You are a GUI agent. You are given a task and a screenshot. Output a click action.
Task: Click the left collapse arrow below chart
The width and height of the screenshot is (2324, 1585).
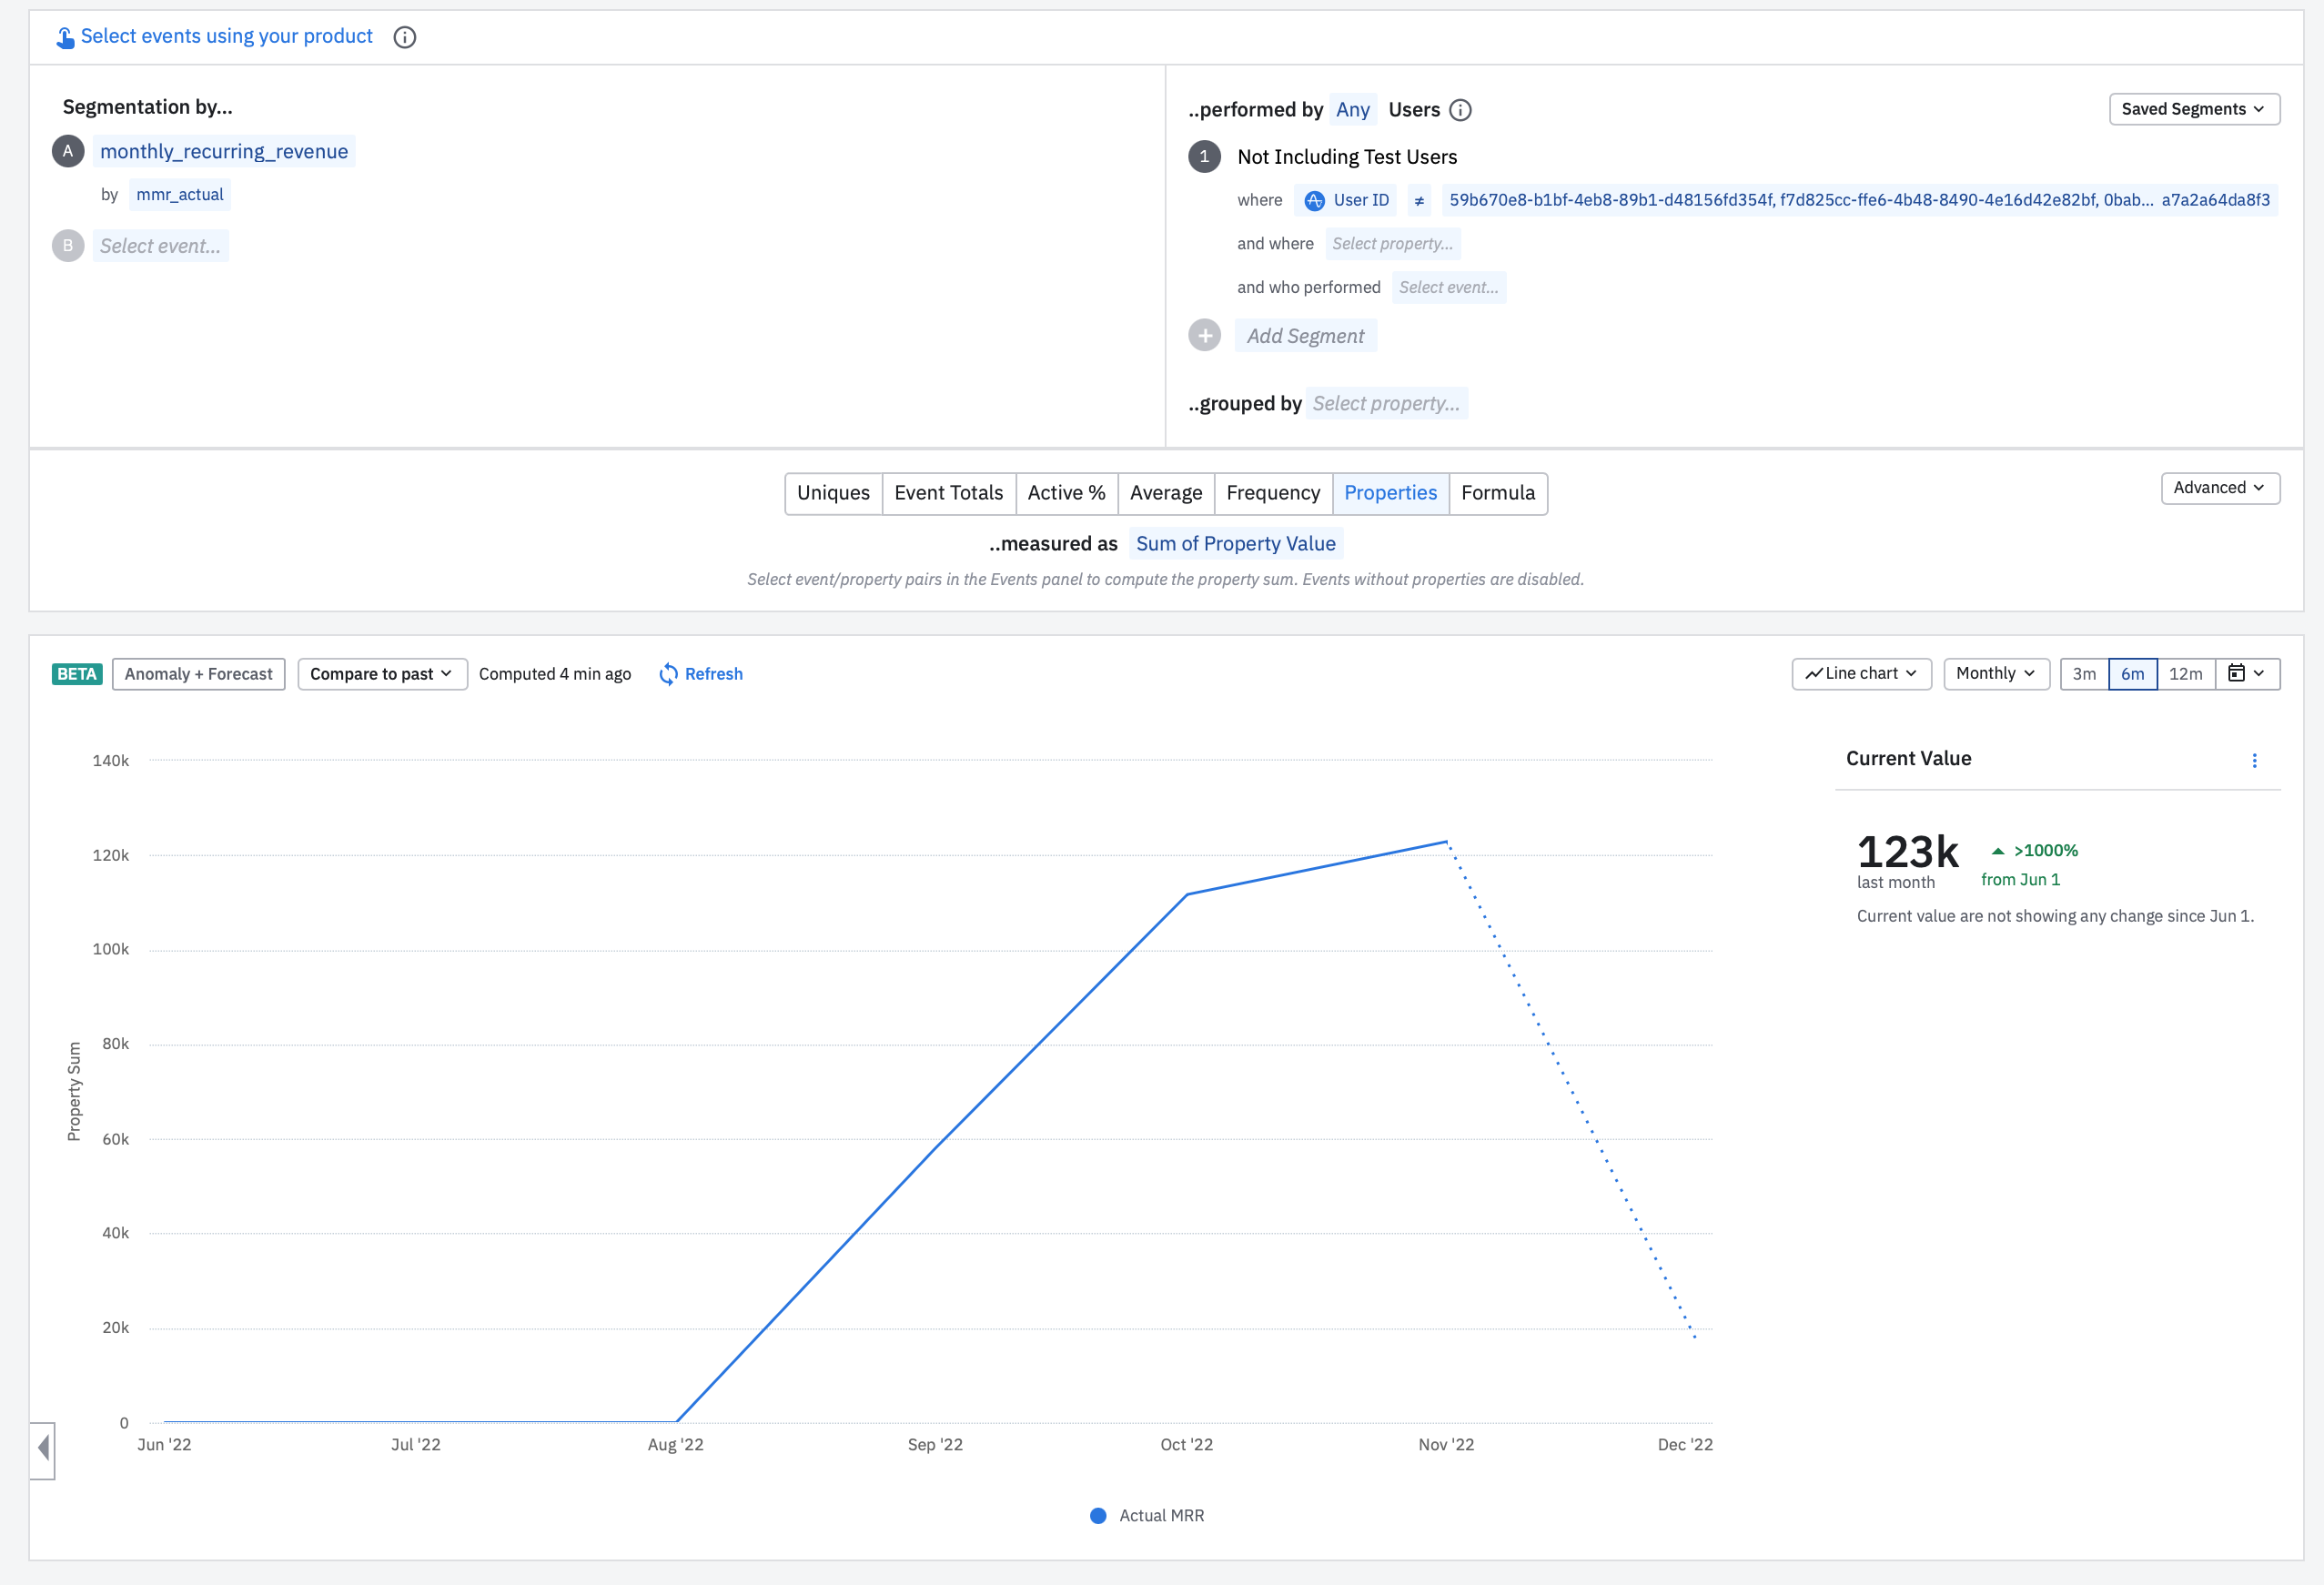click(x=43, y=1448)
